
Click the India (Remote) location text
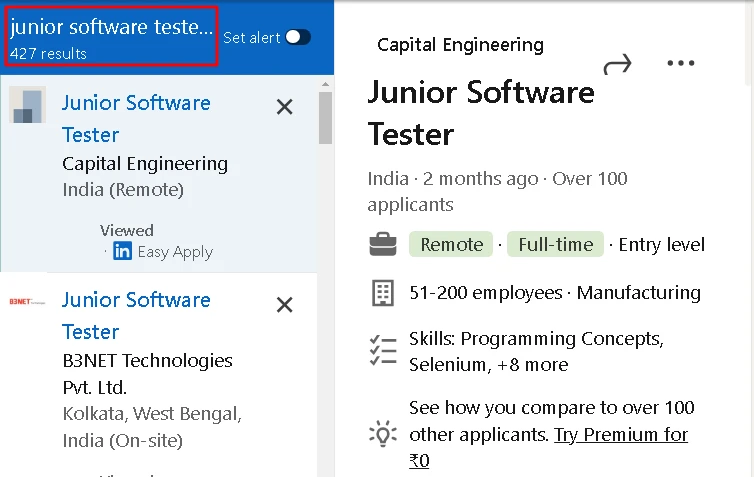(x=123, y=189)
